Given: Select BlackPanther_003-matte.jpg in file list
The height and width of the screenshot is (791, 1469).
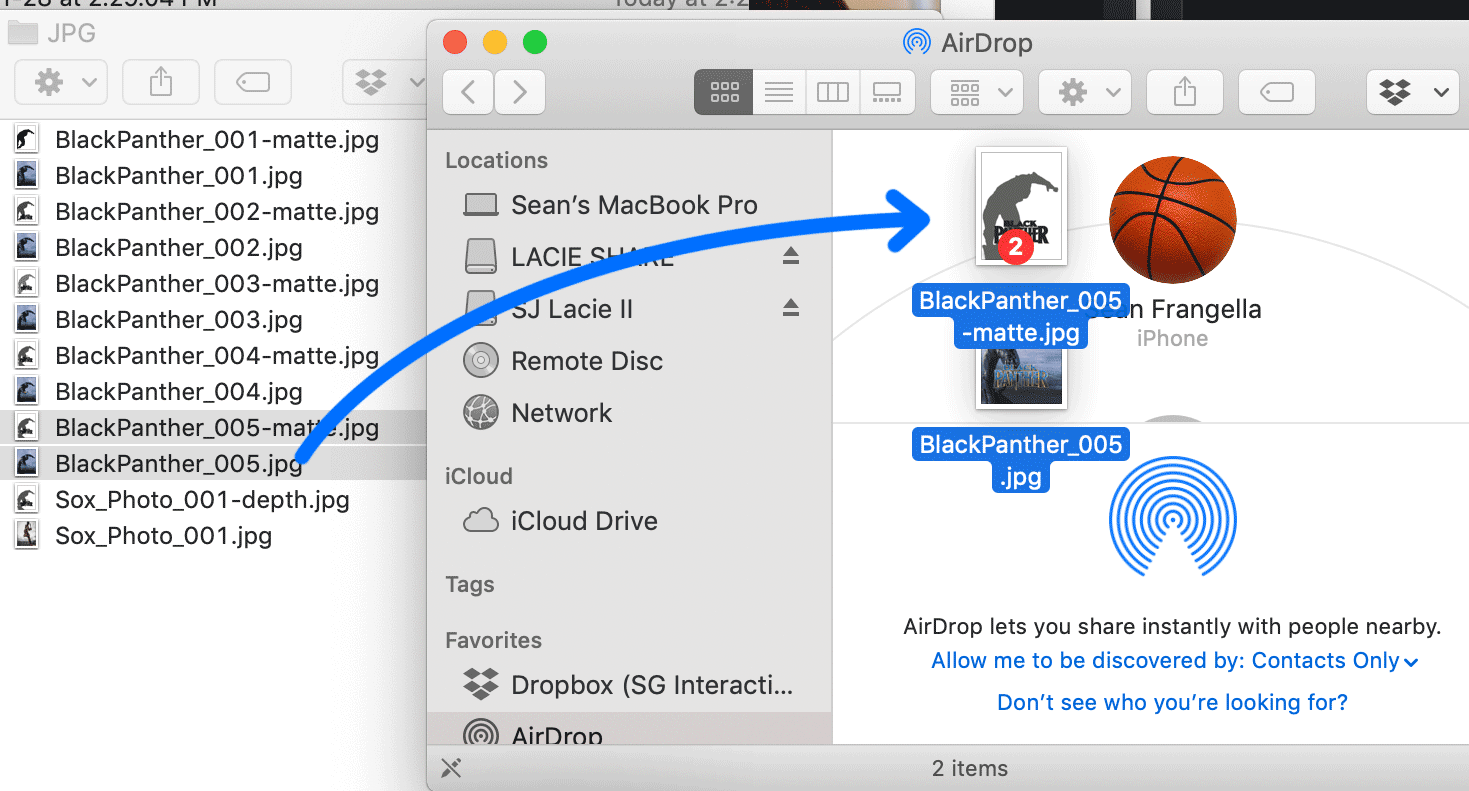Looking at the screenshot, I should tap(217, 284).
